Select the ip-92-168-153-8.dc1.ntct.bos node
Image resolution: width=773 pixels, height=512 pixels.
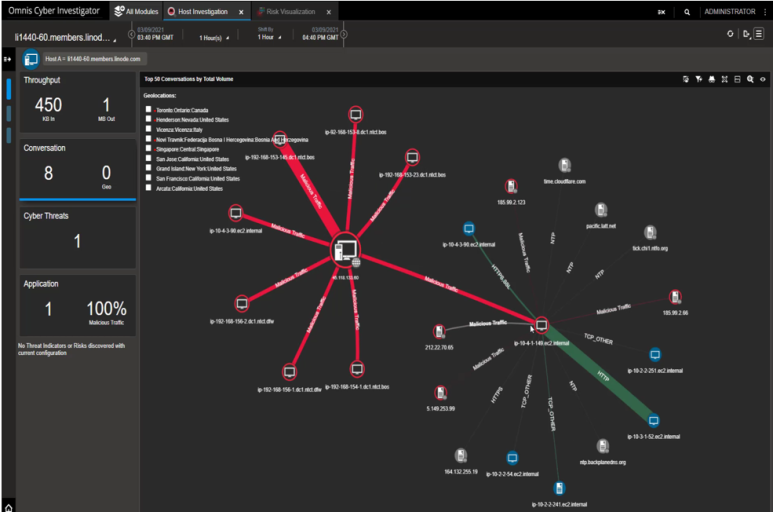click(355, 115)
